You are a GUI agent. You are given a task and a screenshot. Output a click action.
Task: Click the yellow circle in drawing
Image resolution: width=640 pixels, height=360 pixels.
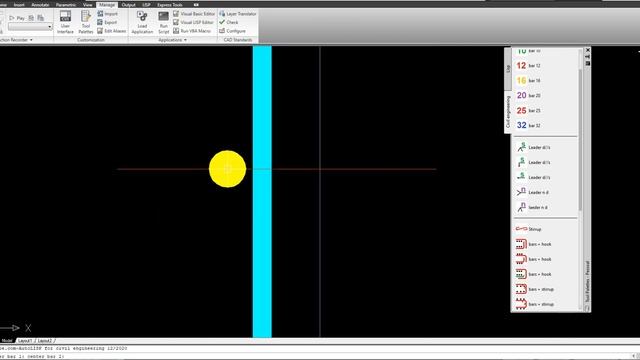click(x=227, y=169)
